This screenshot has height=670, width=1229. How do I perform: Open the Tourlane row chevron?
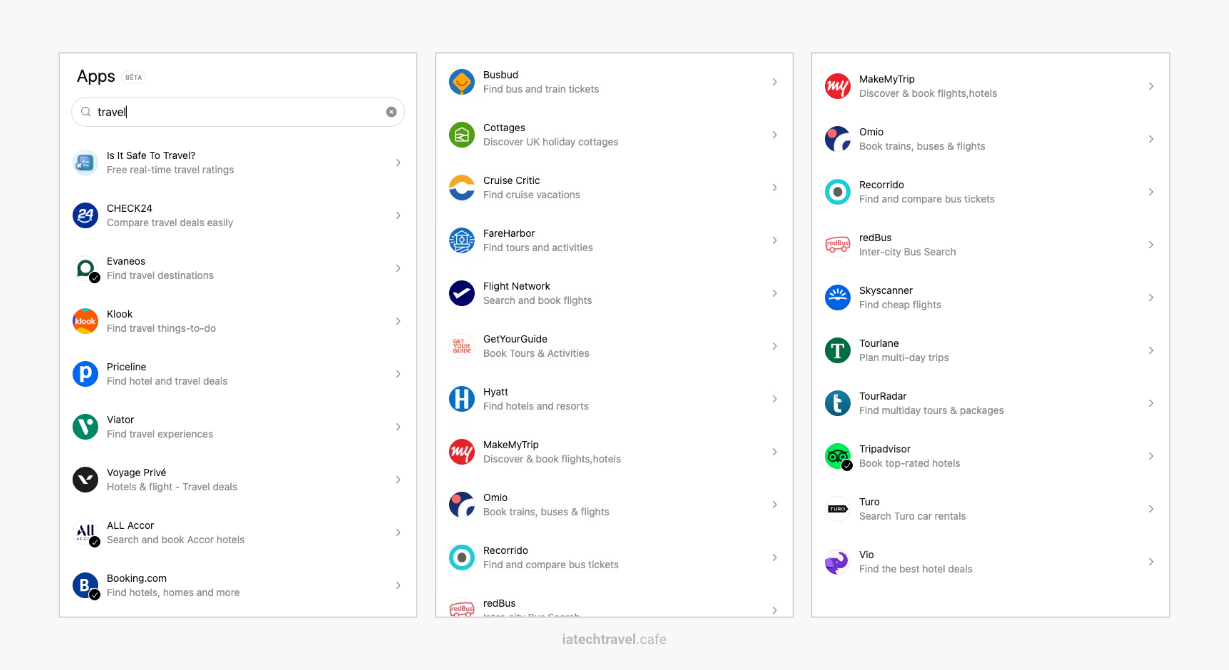1150,350
